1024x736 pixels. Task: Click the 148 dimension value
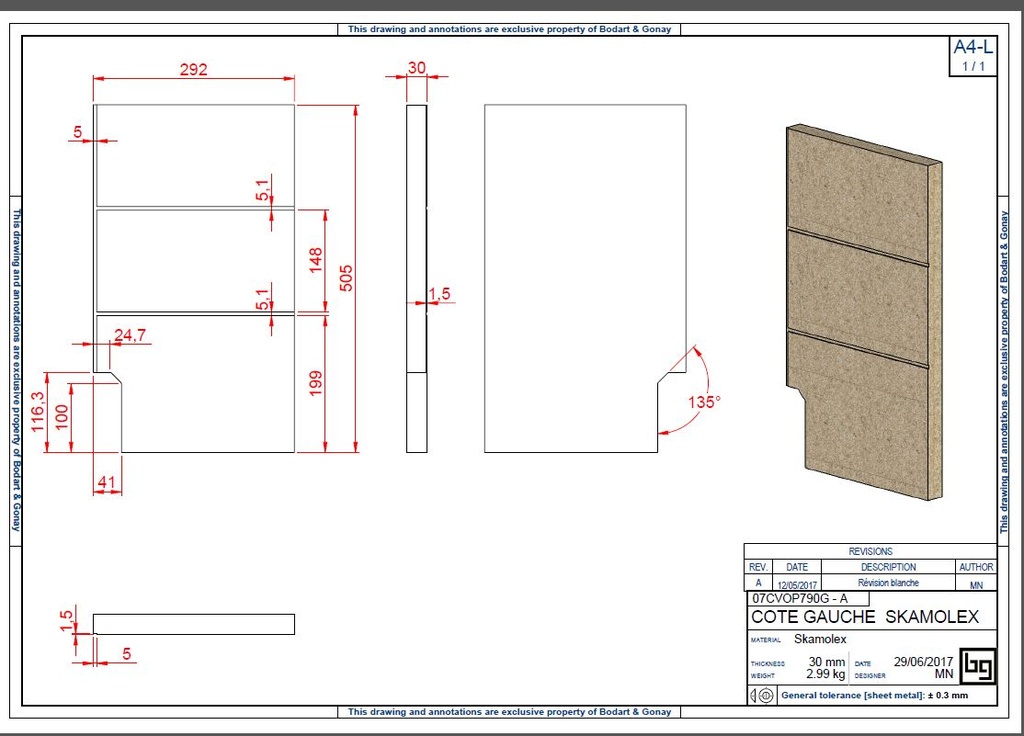pyautogui.click(x=316, y=260)
